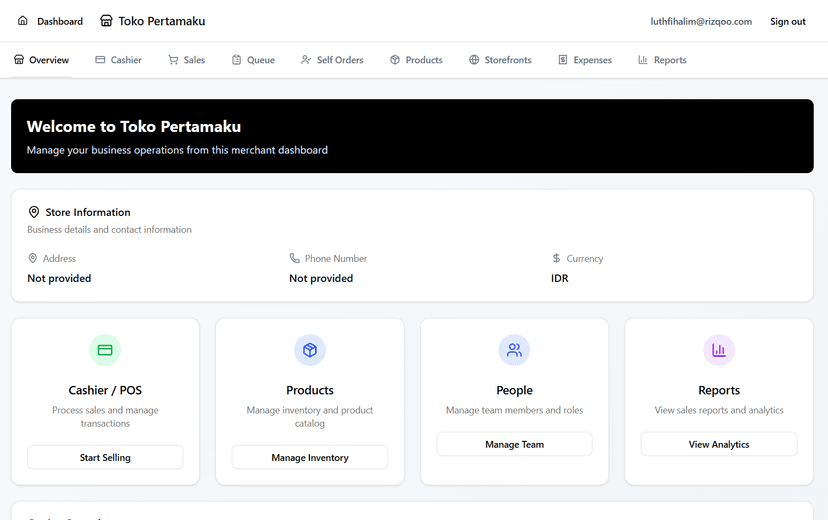The height and width of the screenshot is (520, 828).
Task: Click the Reports card title
Action: point(719,390)
